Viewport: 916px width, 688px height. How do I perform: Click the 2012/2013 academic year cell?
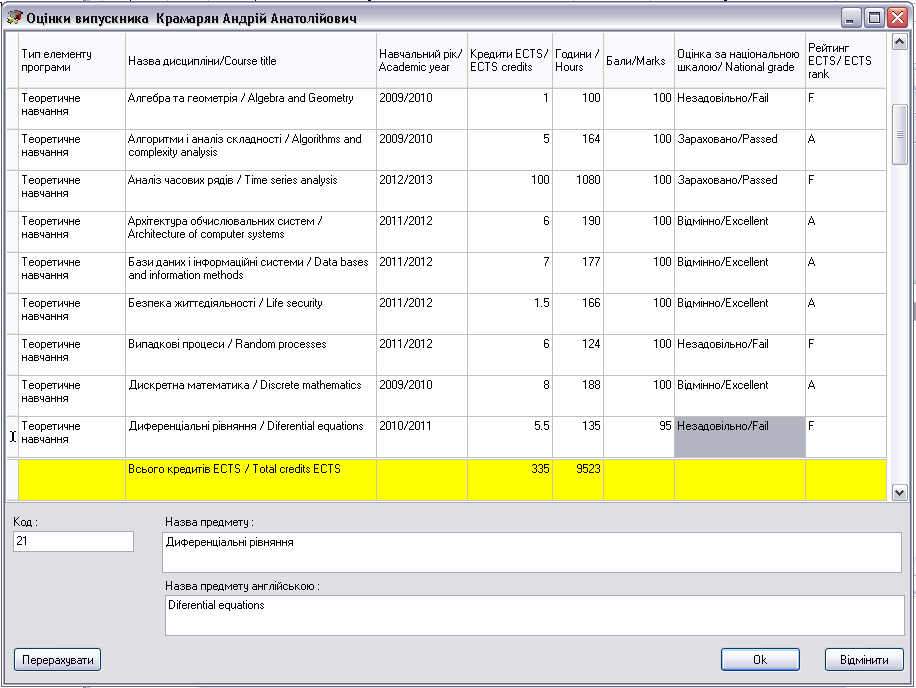coord(422,191)
